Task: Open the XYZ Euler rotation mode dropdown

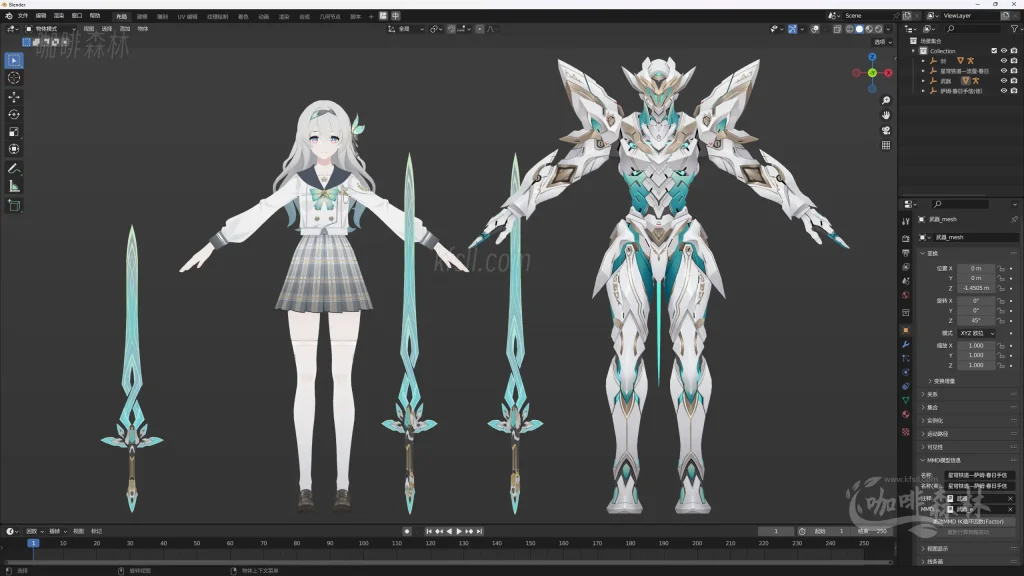Action: pyautogui.click(x=977, y=333)
